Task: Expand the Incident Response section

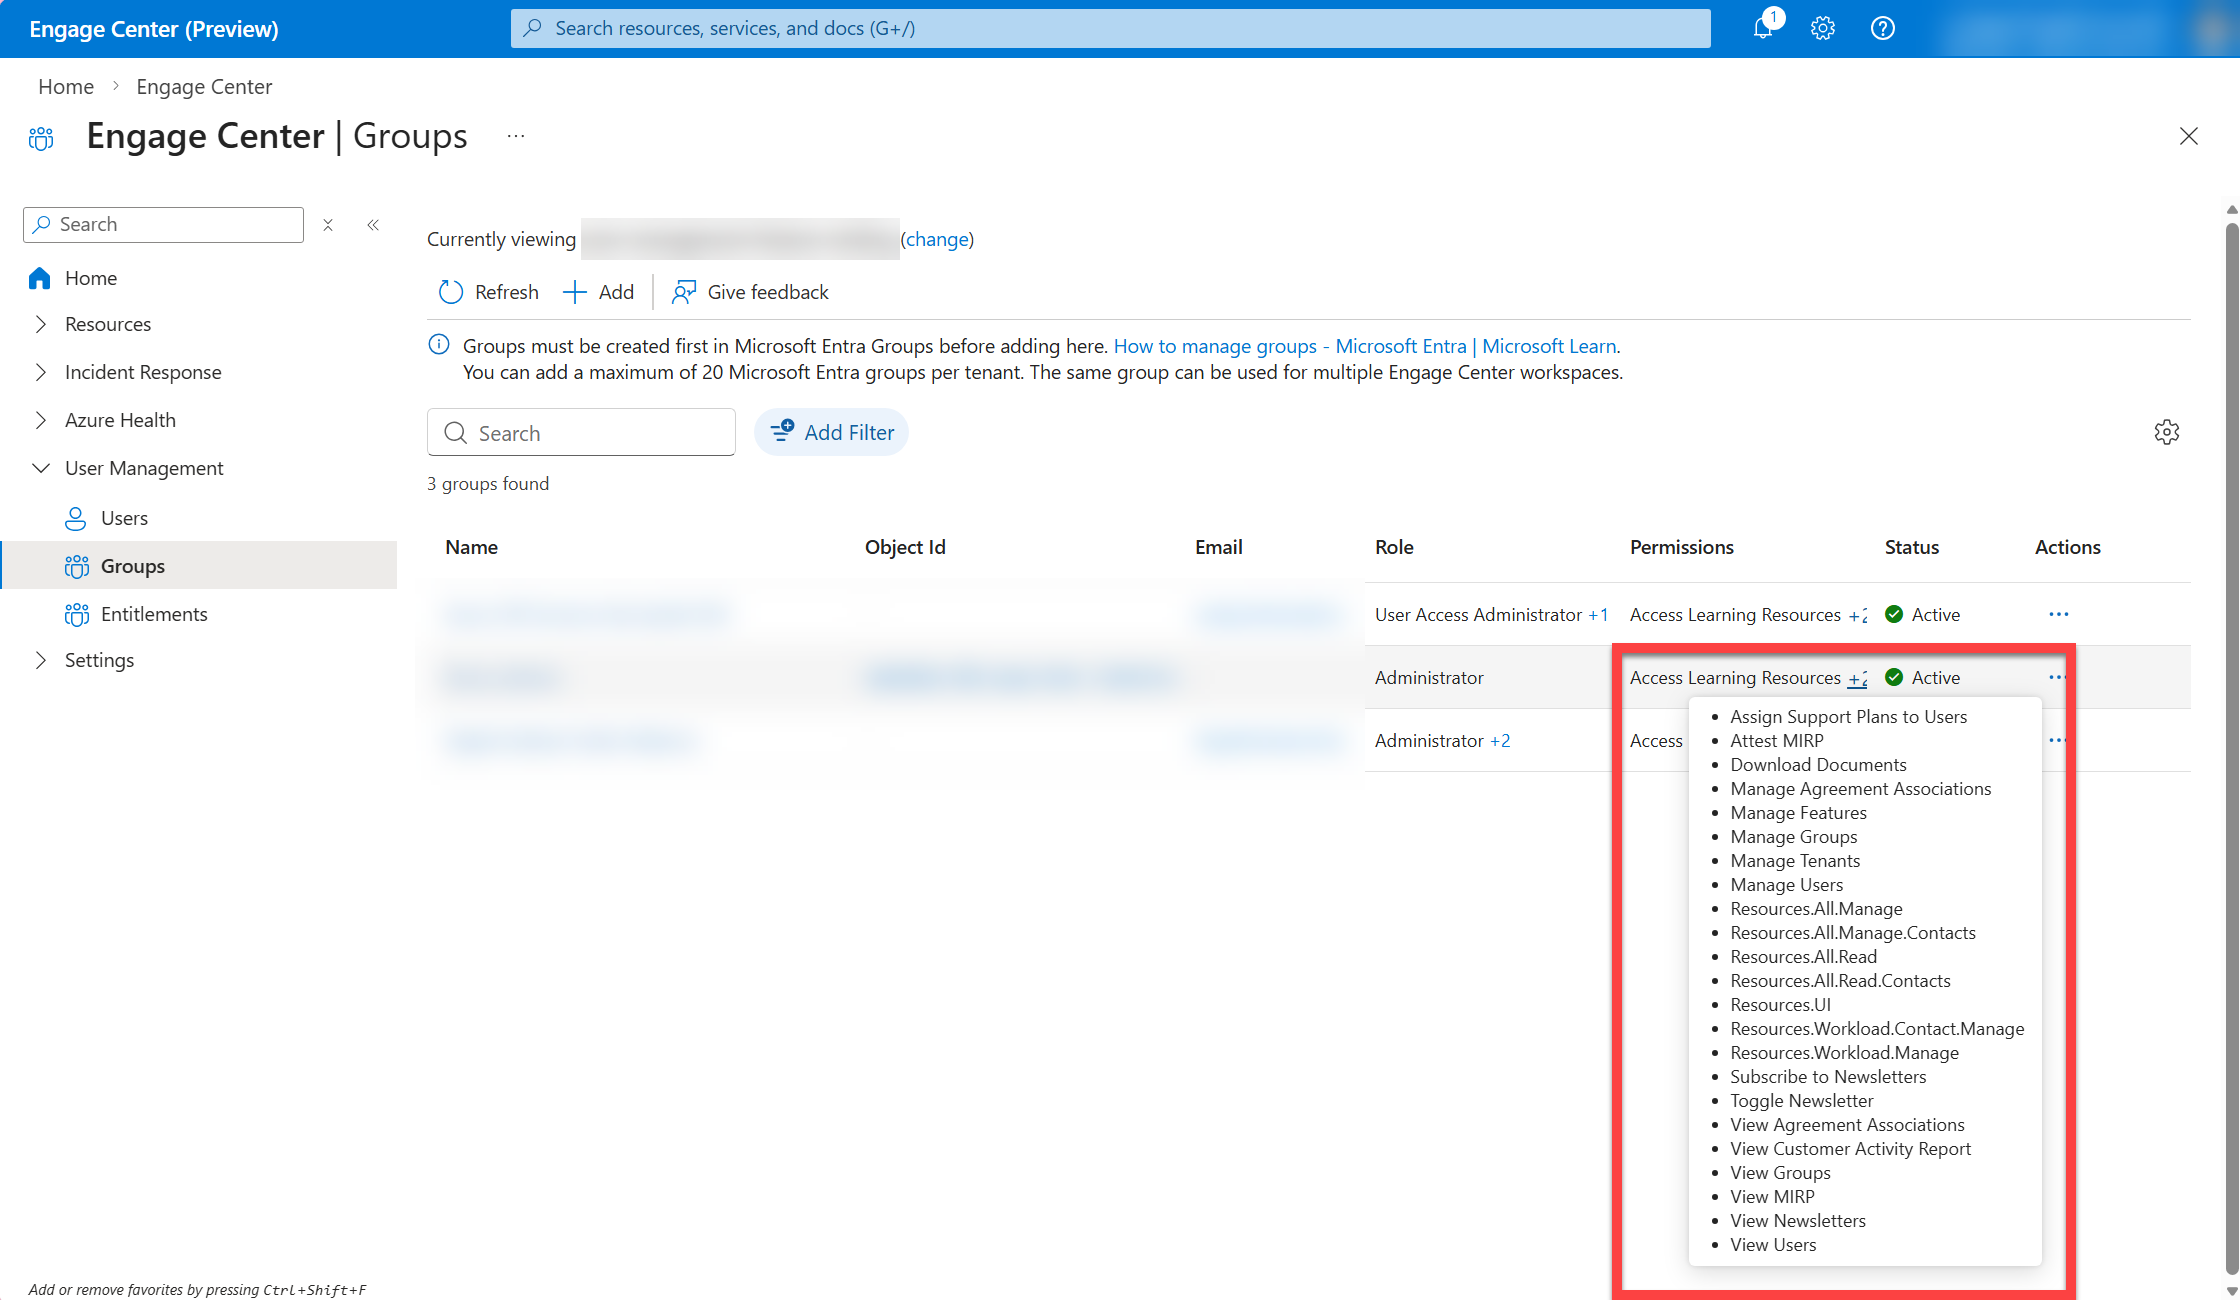Action: [x=41, y=372]
